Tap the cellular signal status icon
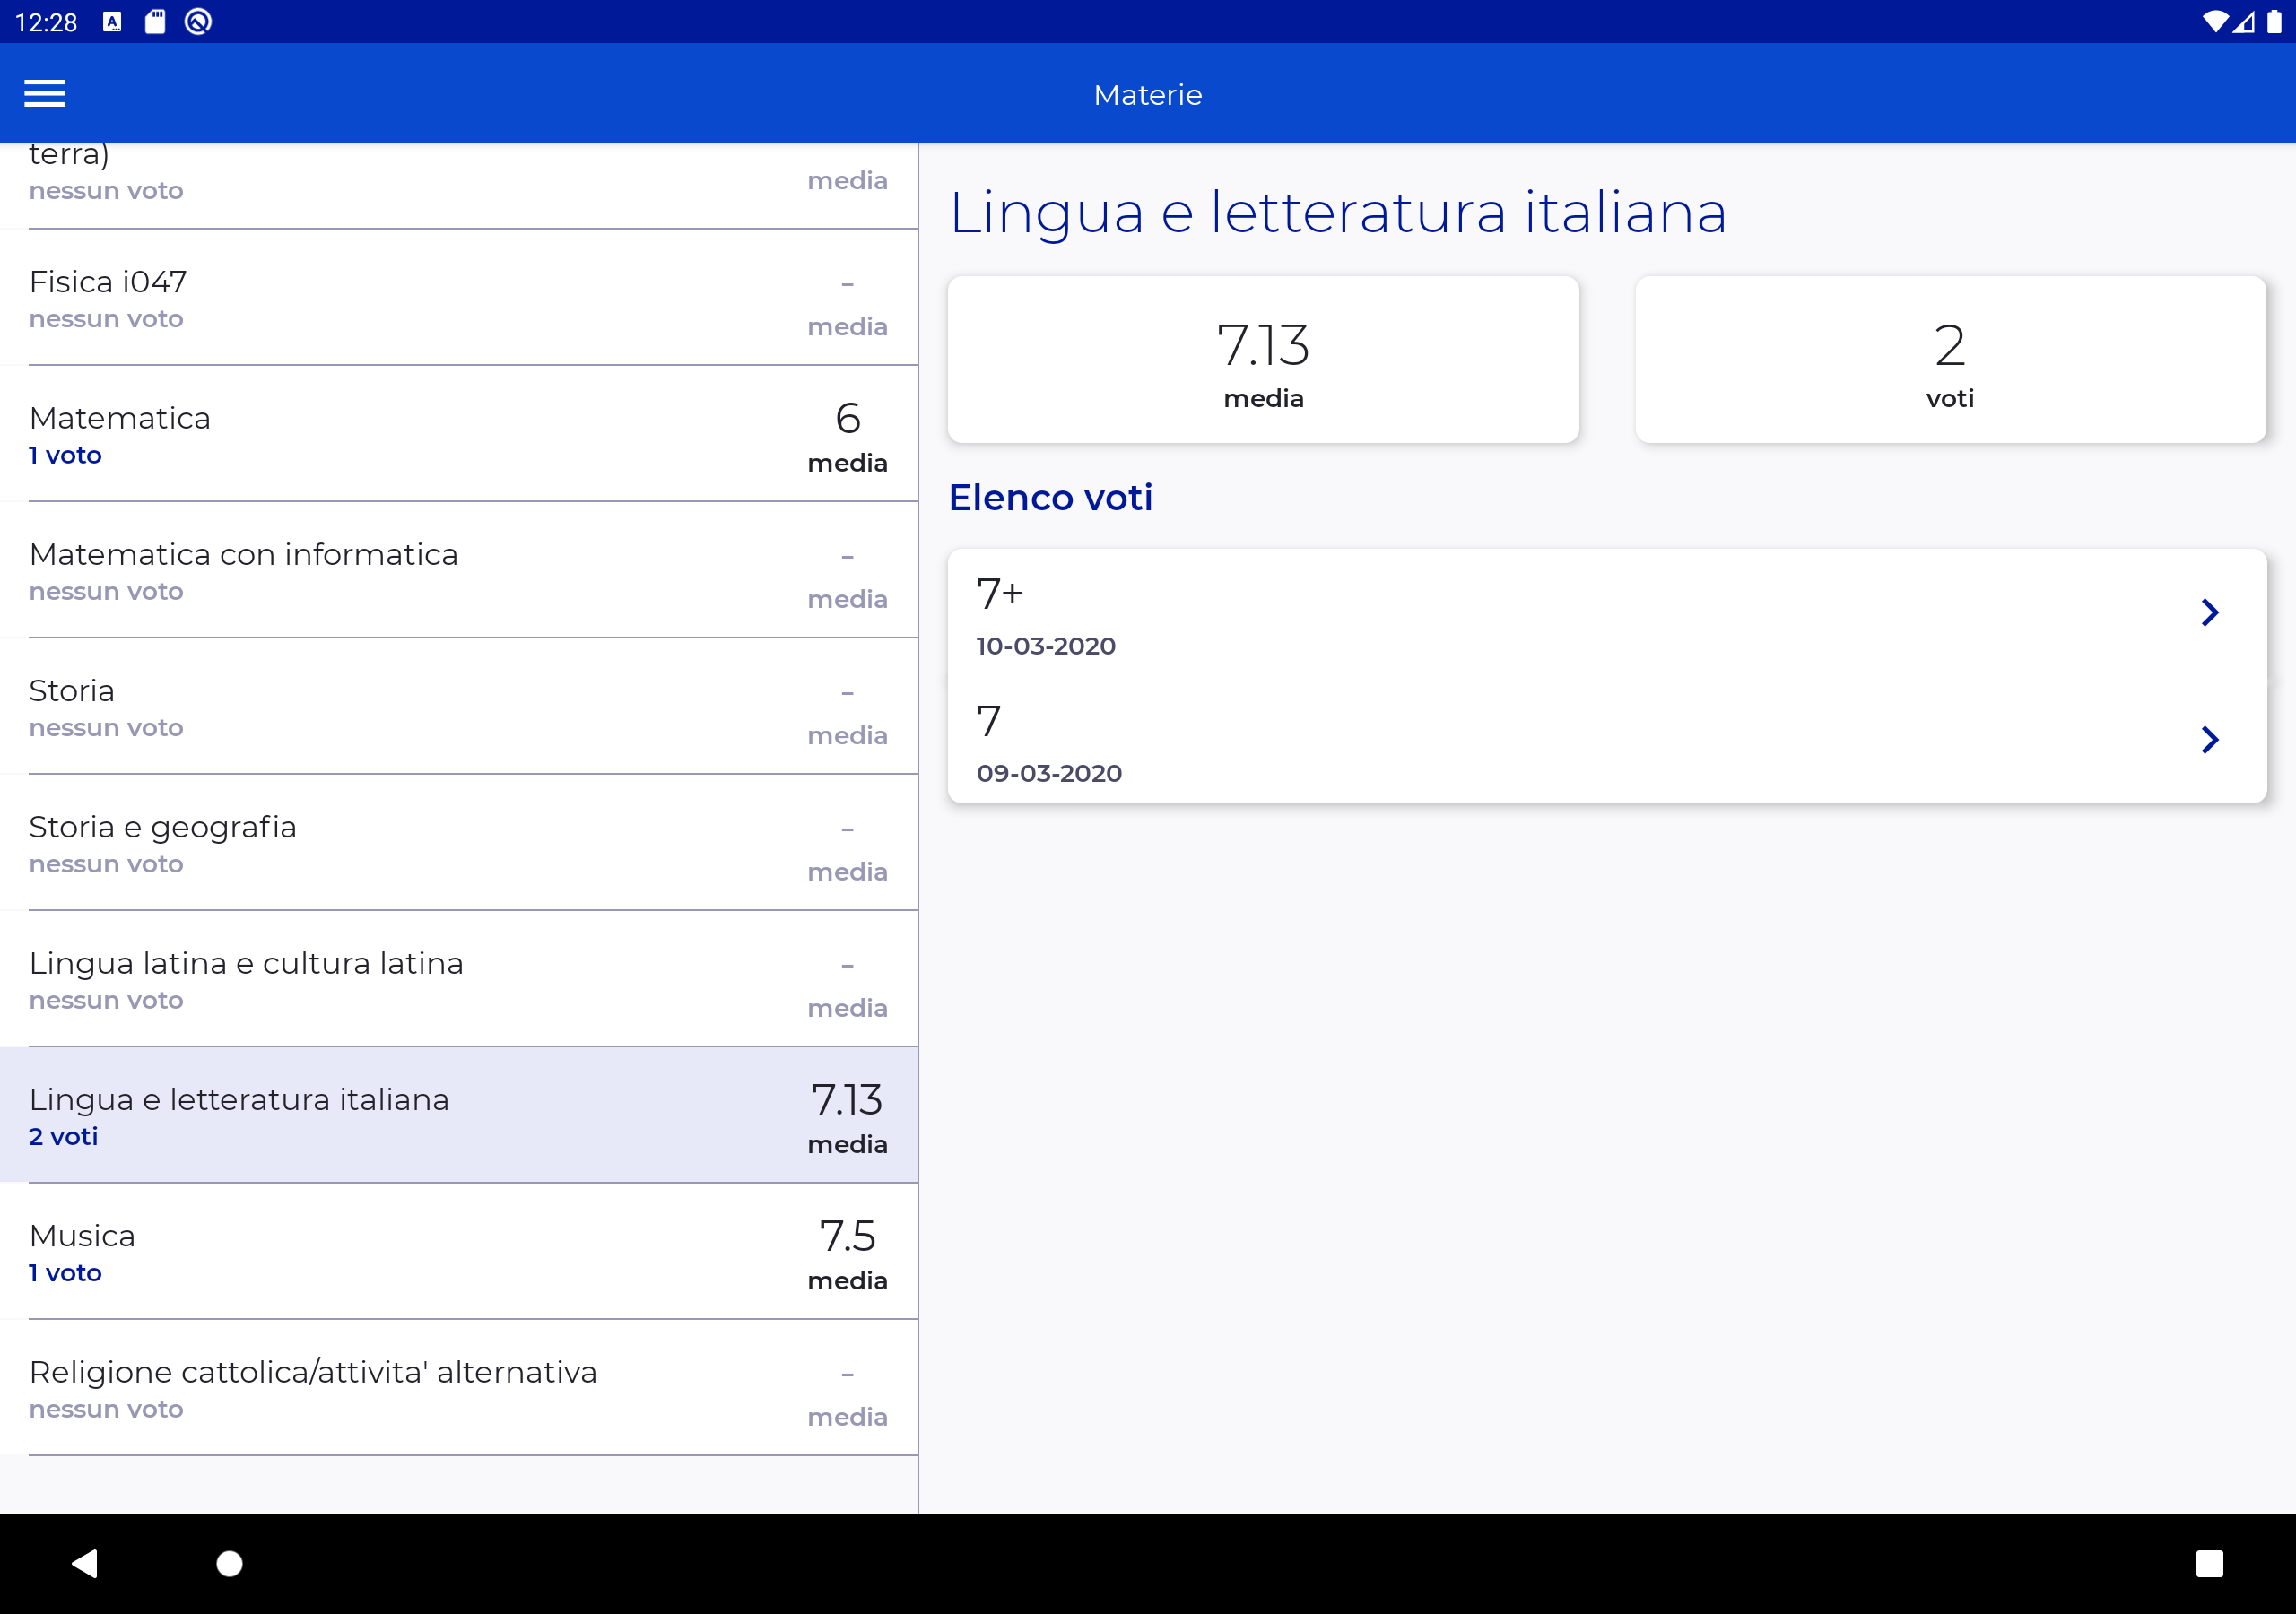Viewport: 2296px width, 1614px height. click(2244, 22)
